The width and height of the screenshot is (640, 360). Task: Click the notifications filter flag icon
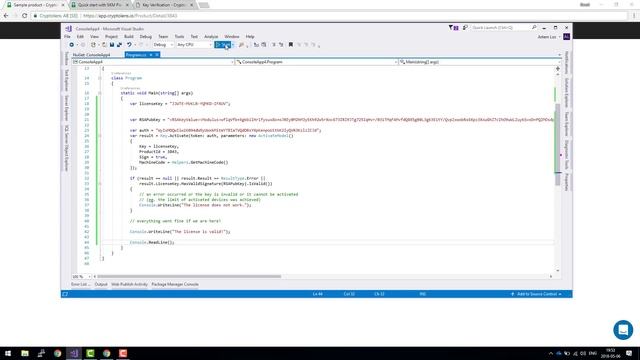(x=453, y=27)
